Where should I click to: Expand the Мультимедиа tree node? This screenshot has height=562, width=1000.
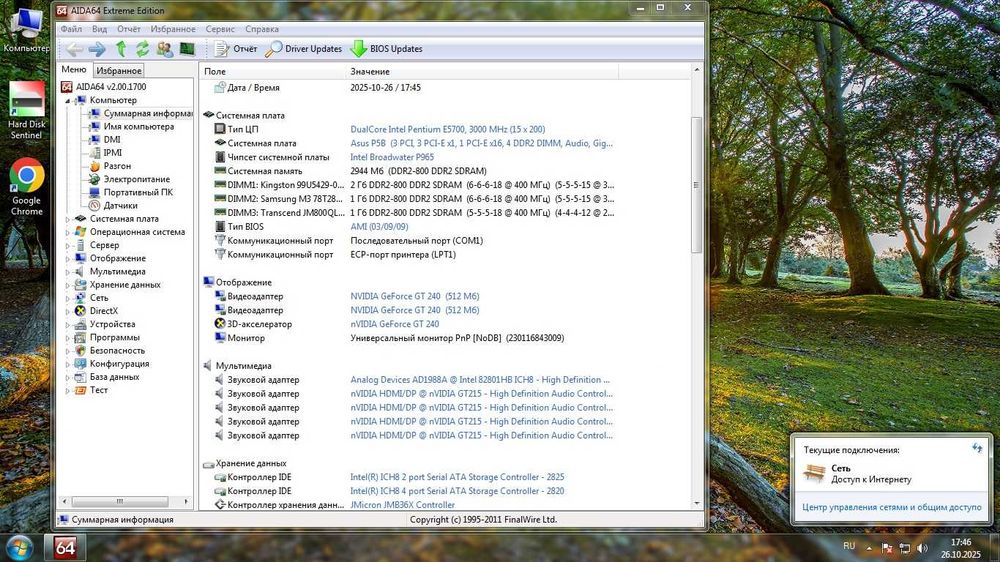(67, 272)
